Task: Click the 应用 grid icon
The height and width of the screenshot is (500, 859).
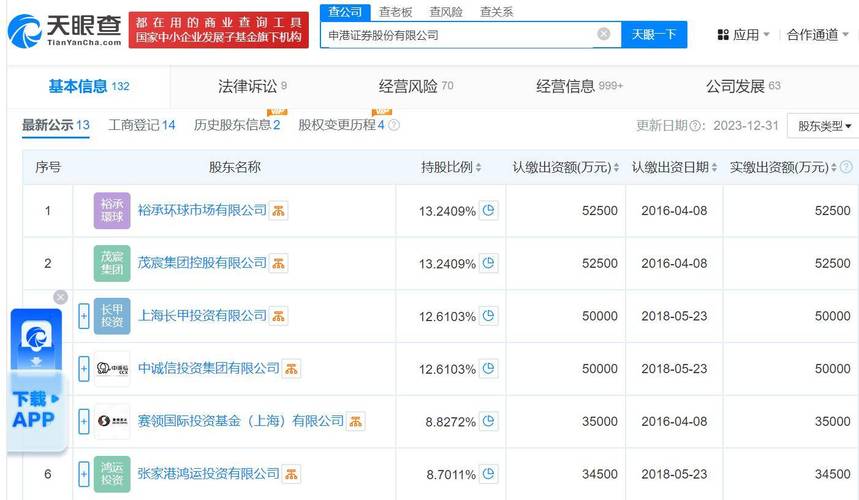Action: coord(723,35)
